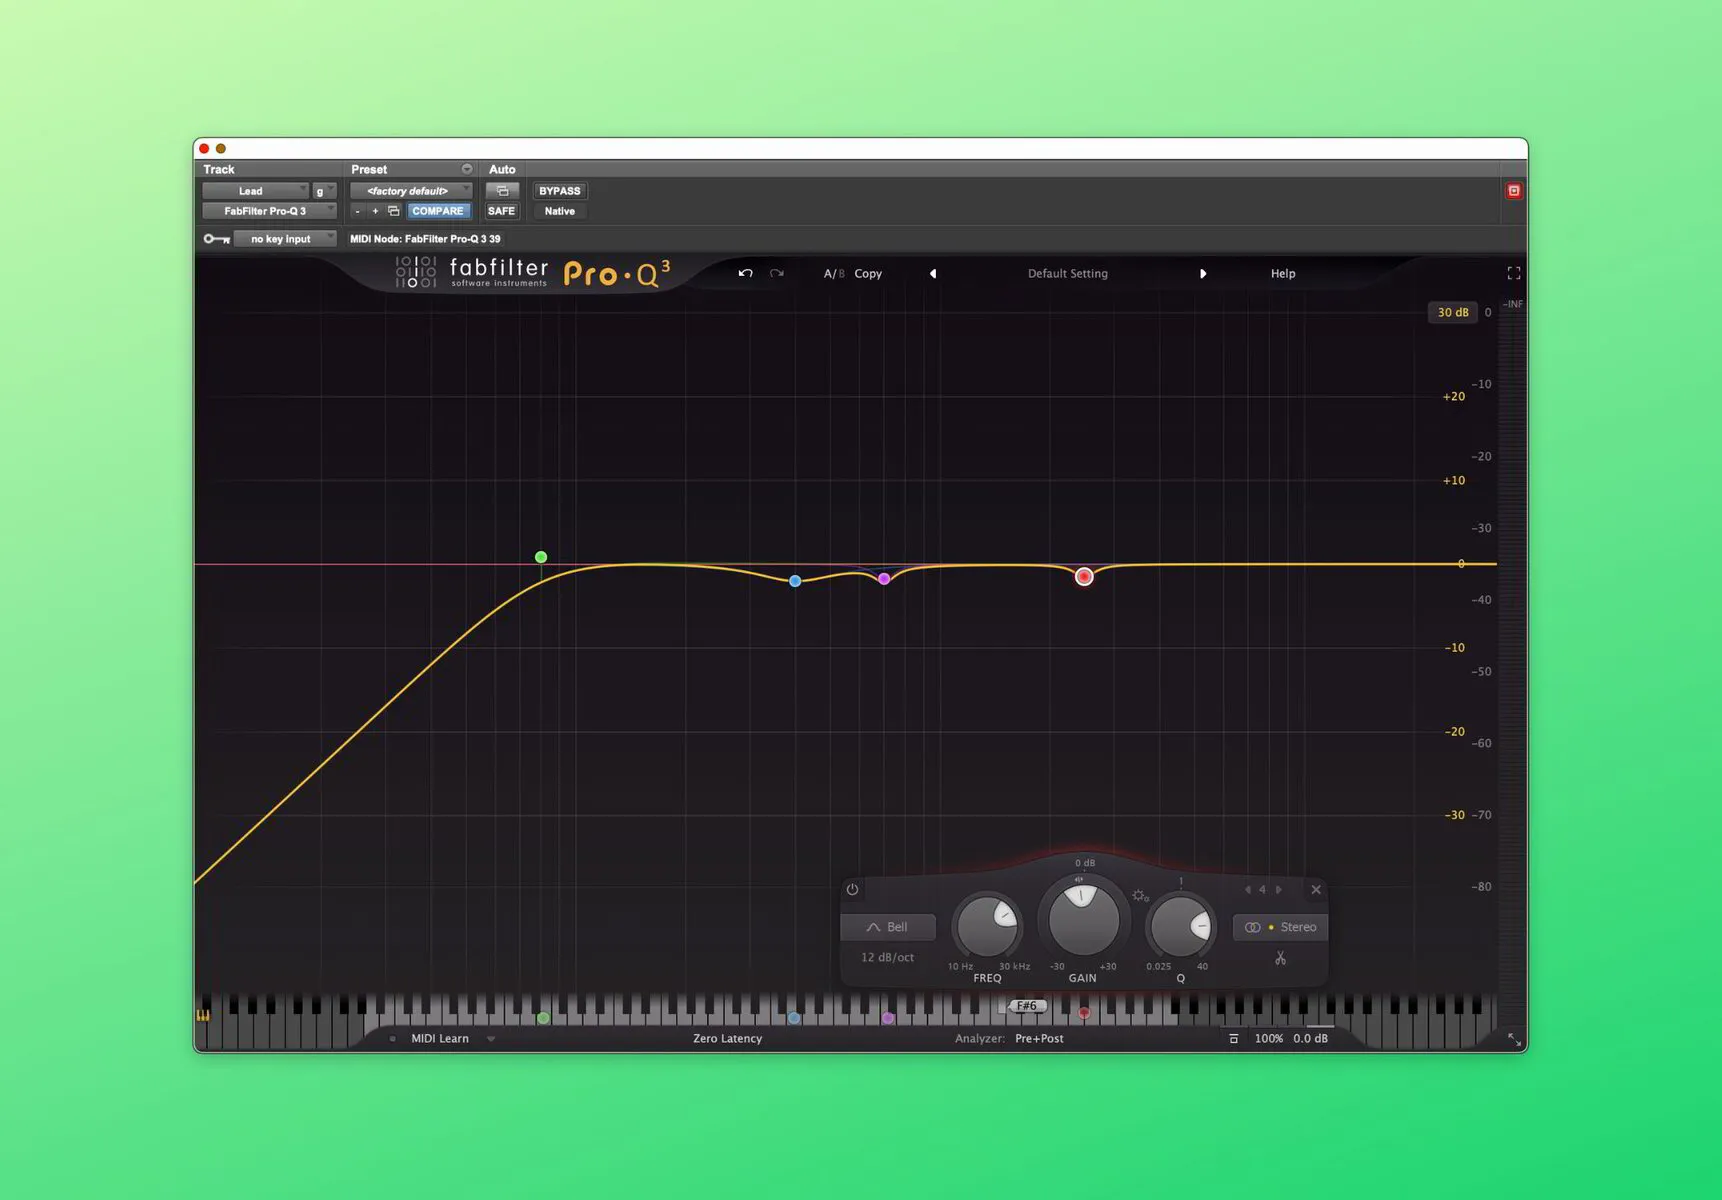The width and height of the screenshot is (1722, 1200).
Task: Select the red EQ band dot
Action: 1084,577
